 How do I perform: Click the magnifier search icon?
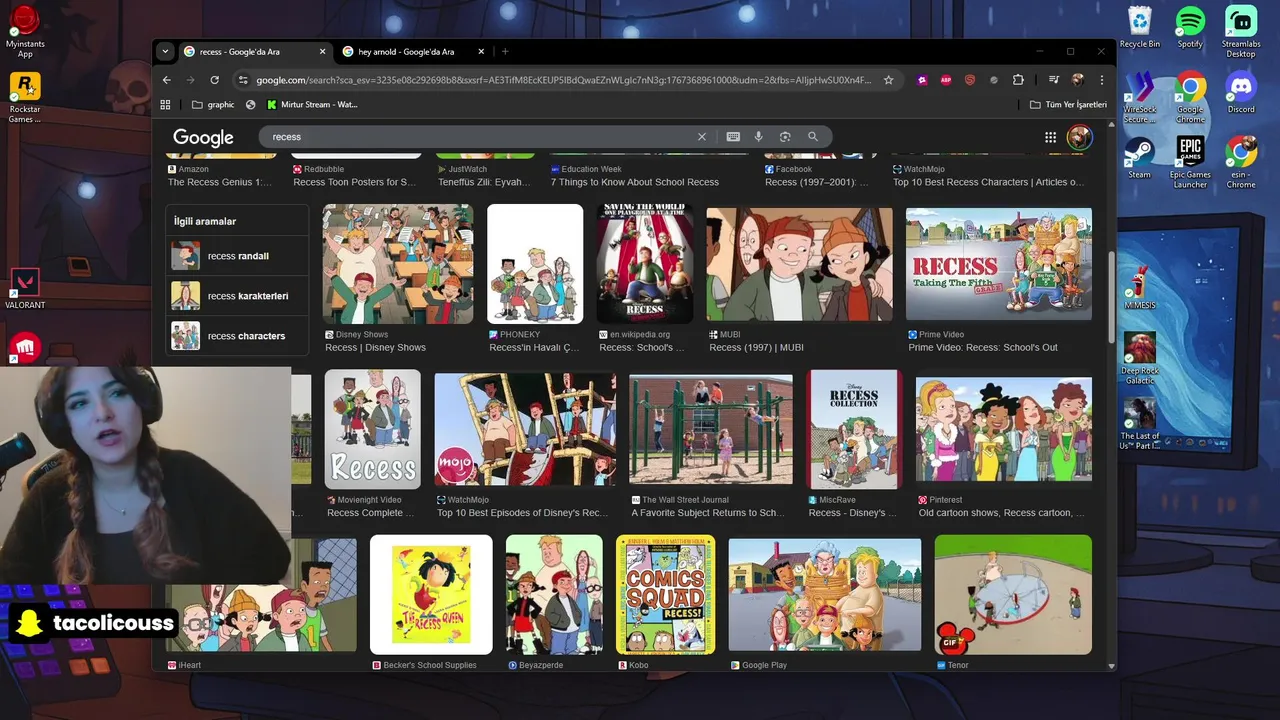813,137
